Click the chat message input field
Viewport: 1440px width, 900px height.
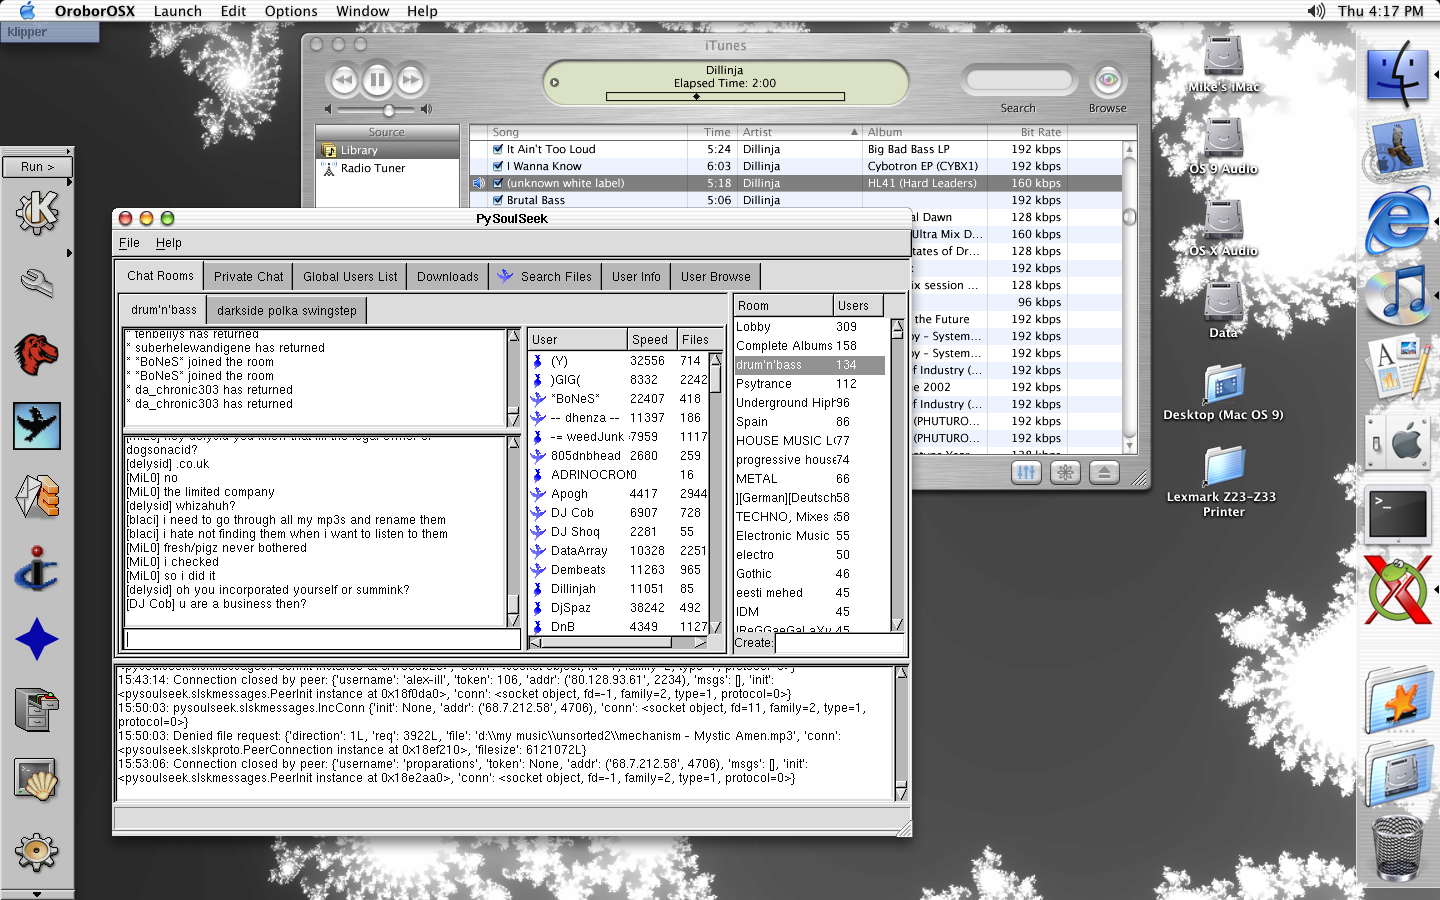[322, 639]
